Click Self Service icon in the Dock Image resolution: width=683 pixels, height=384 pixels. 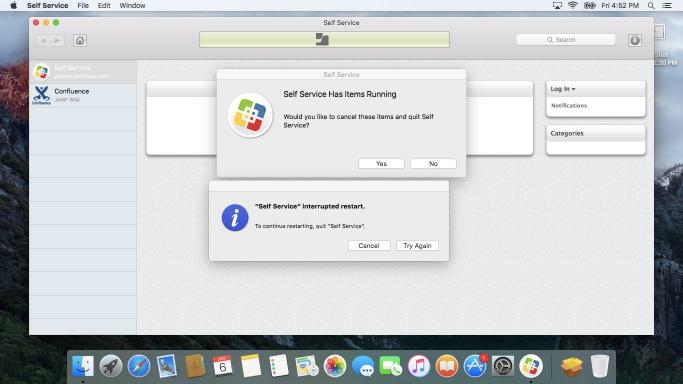[531, 366]
